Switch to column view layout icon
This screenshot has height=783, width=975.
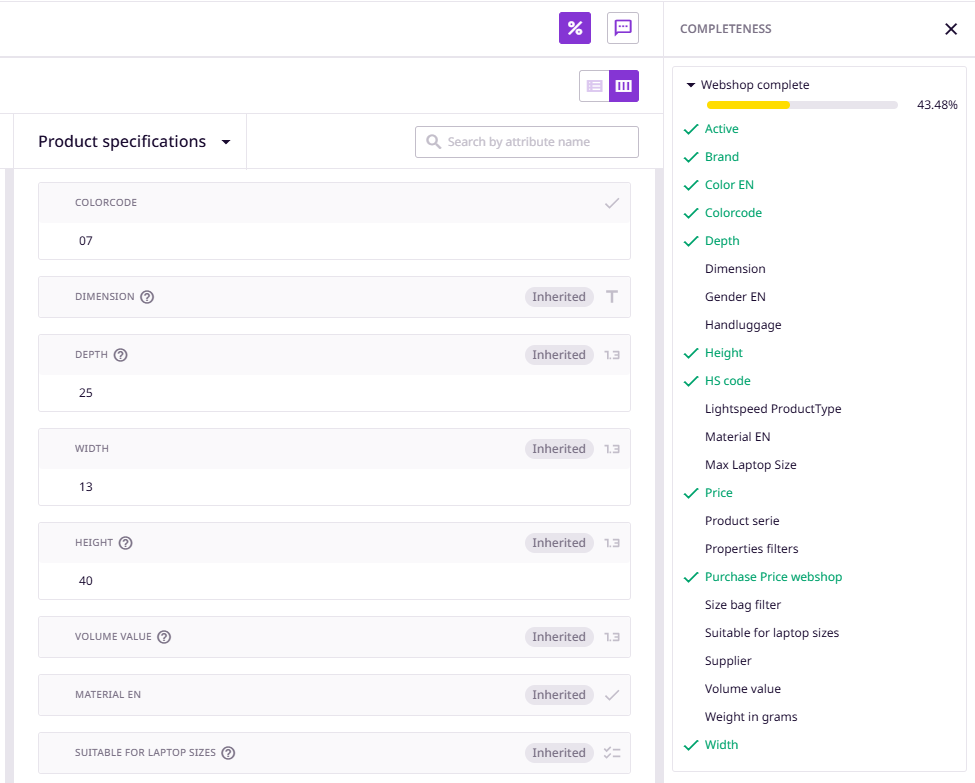click(624, 86)
